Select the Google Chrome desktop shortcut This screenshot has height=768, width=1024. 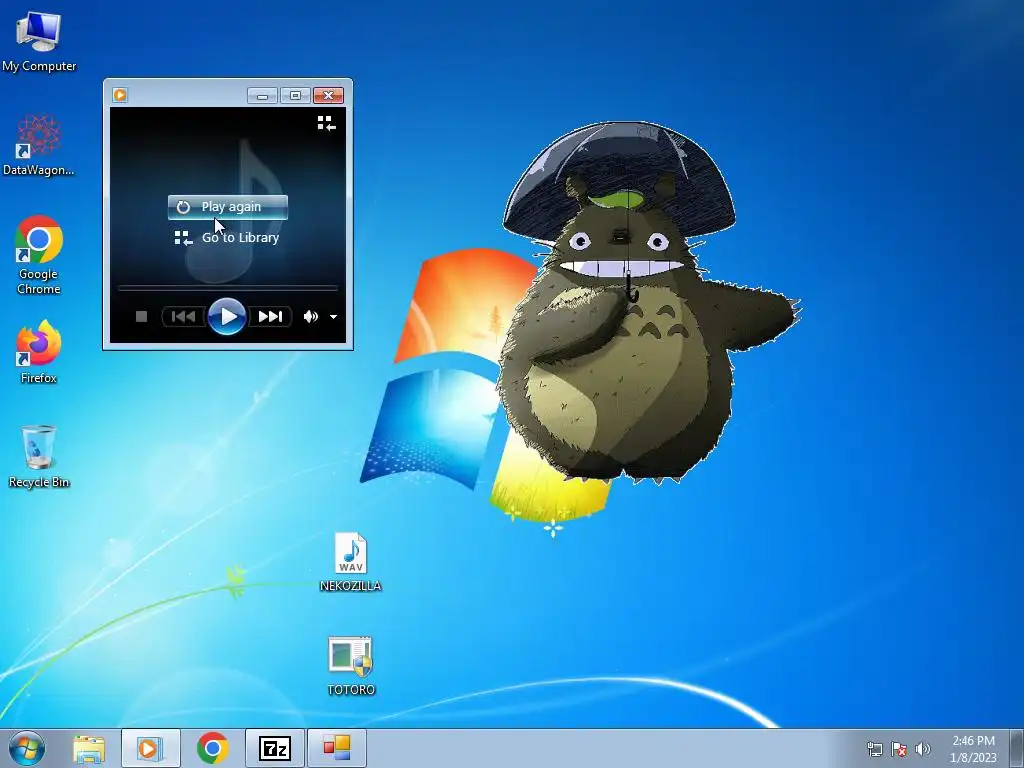coord(39,255)
